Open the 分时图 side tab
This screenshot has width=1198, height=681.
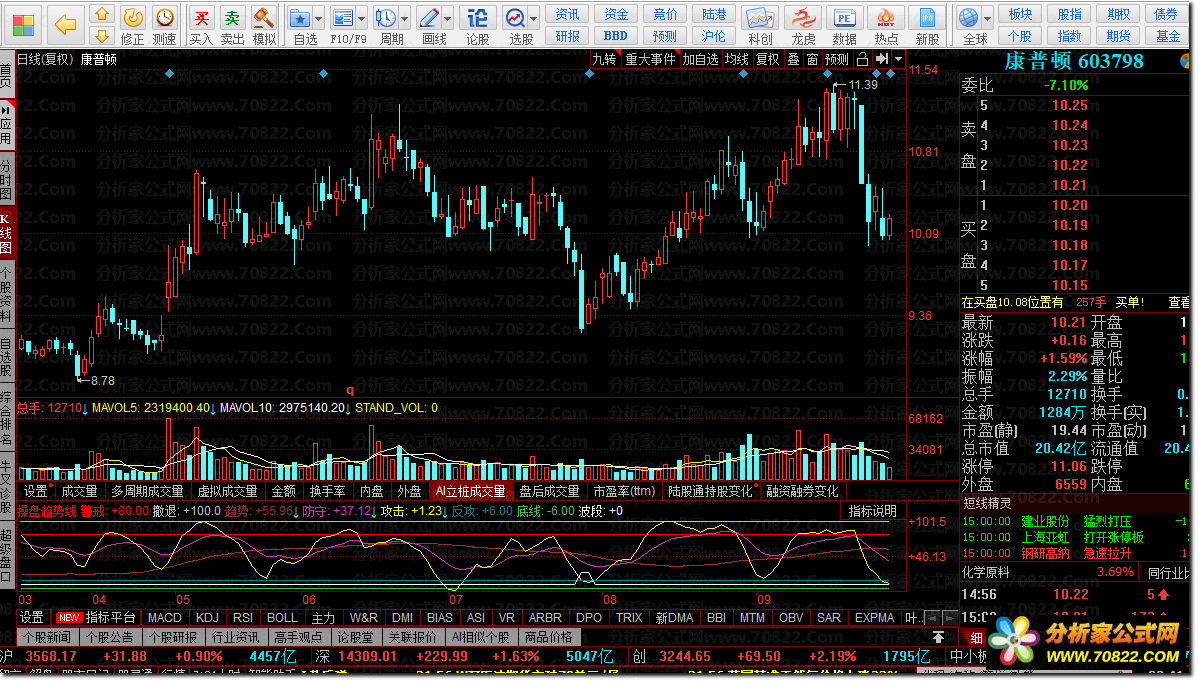click(x=6, y=180)
